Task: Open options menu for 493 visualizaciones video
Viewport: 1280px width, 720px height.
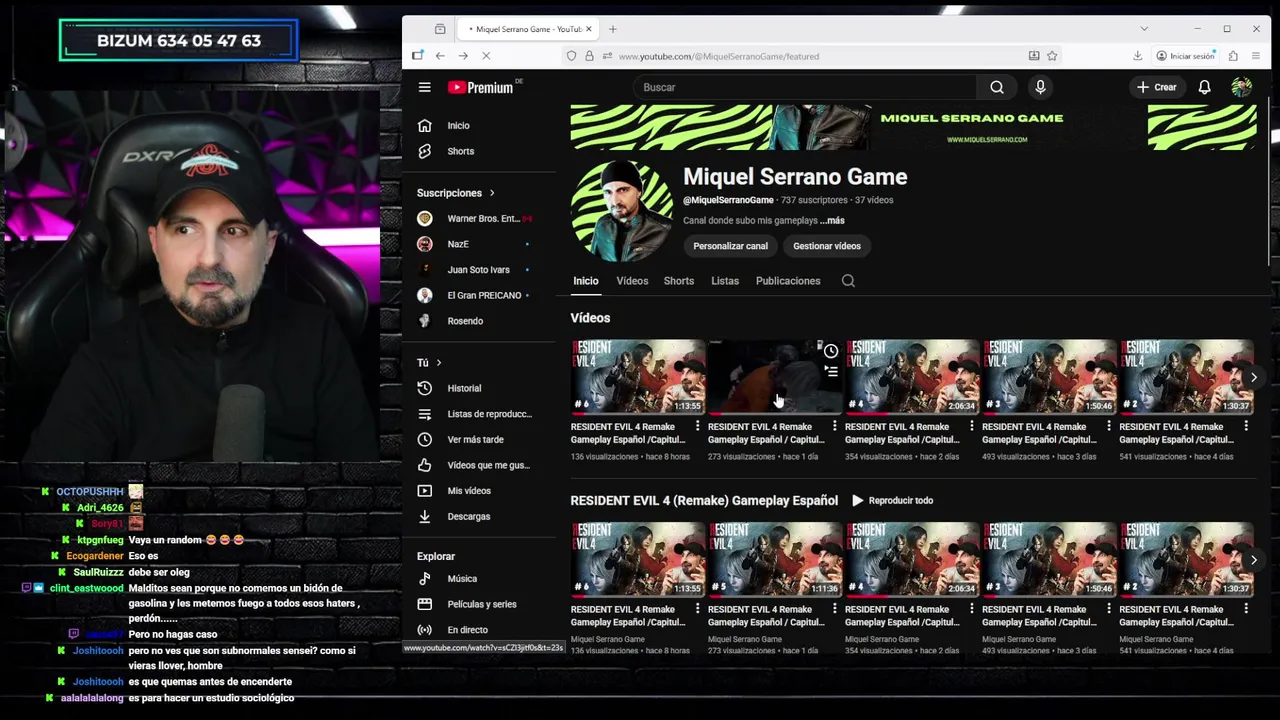Action: 1108,427
